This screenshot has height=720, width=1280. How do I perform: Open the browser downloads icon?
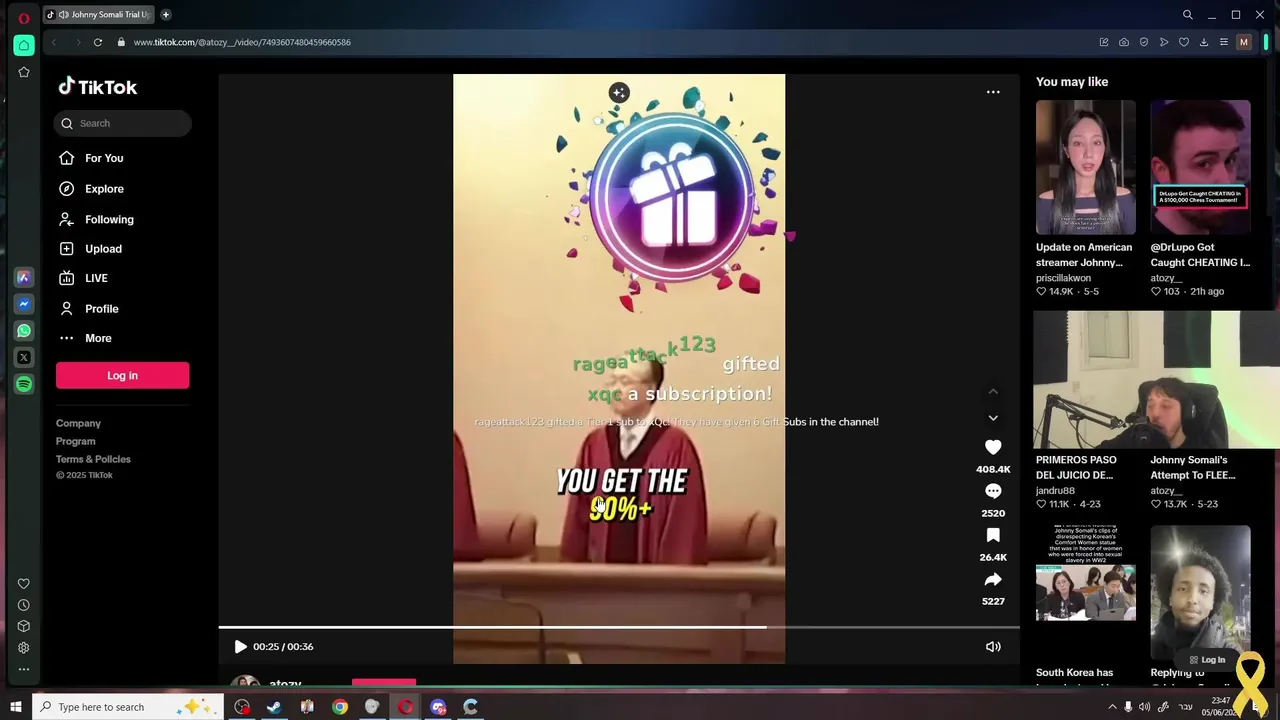pos(1204,42)
